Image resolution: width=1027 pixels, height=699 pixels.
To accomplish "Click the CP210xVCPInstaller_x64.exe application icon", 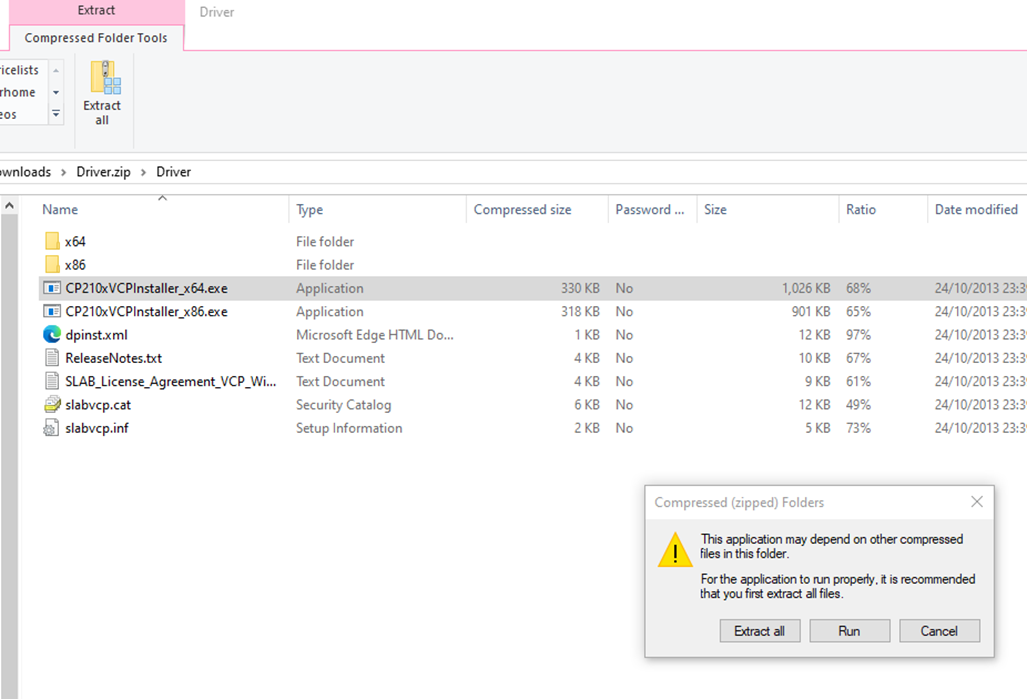I will [x=52, y=288].
